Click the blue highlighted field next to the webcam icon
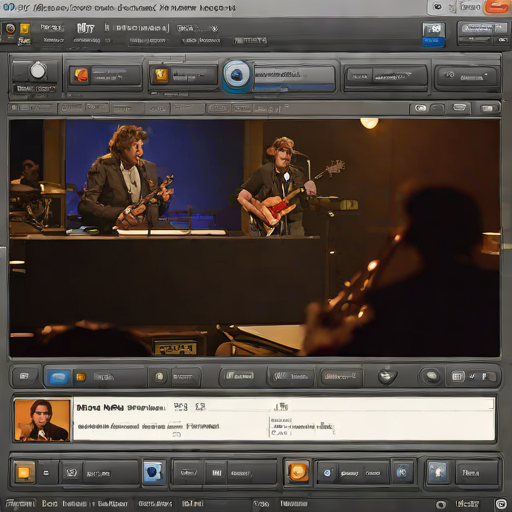The image size is (512, 512). [x=295, y=79]
